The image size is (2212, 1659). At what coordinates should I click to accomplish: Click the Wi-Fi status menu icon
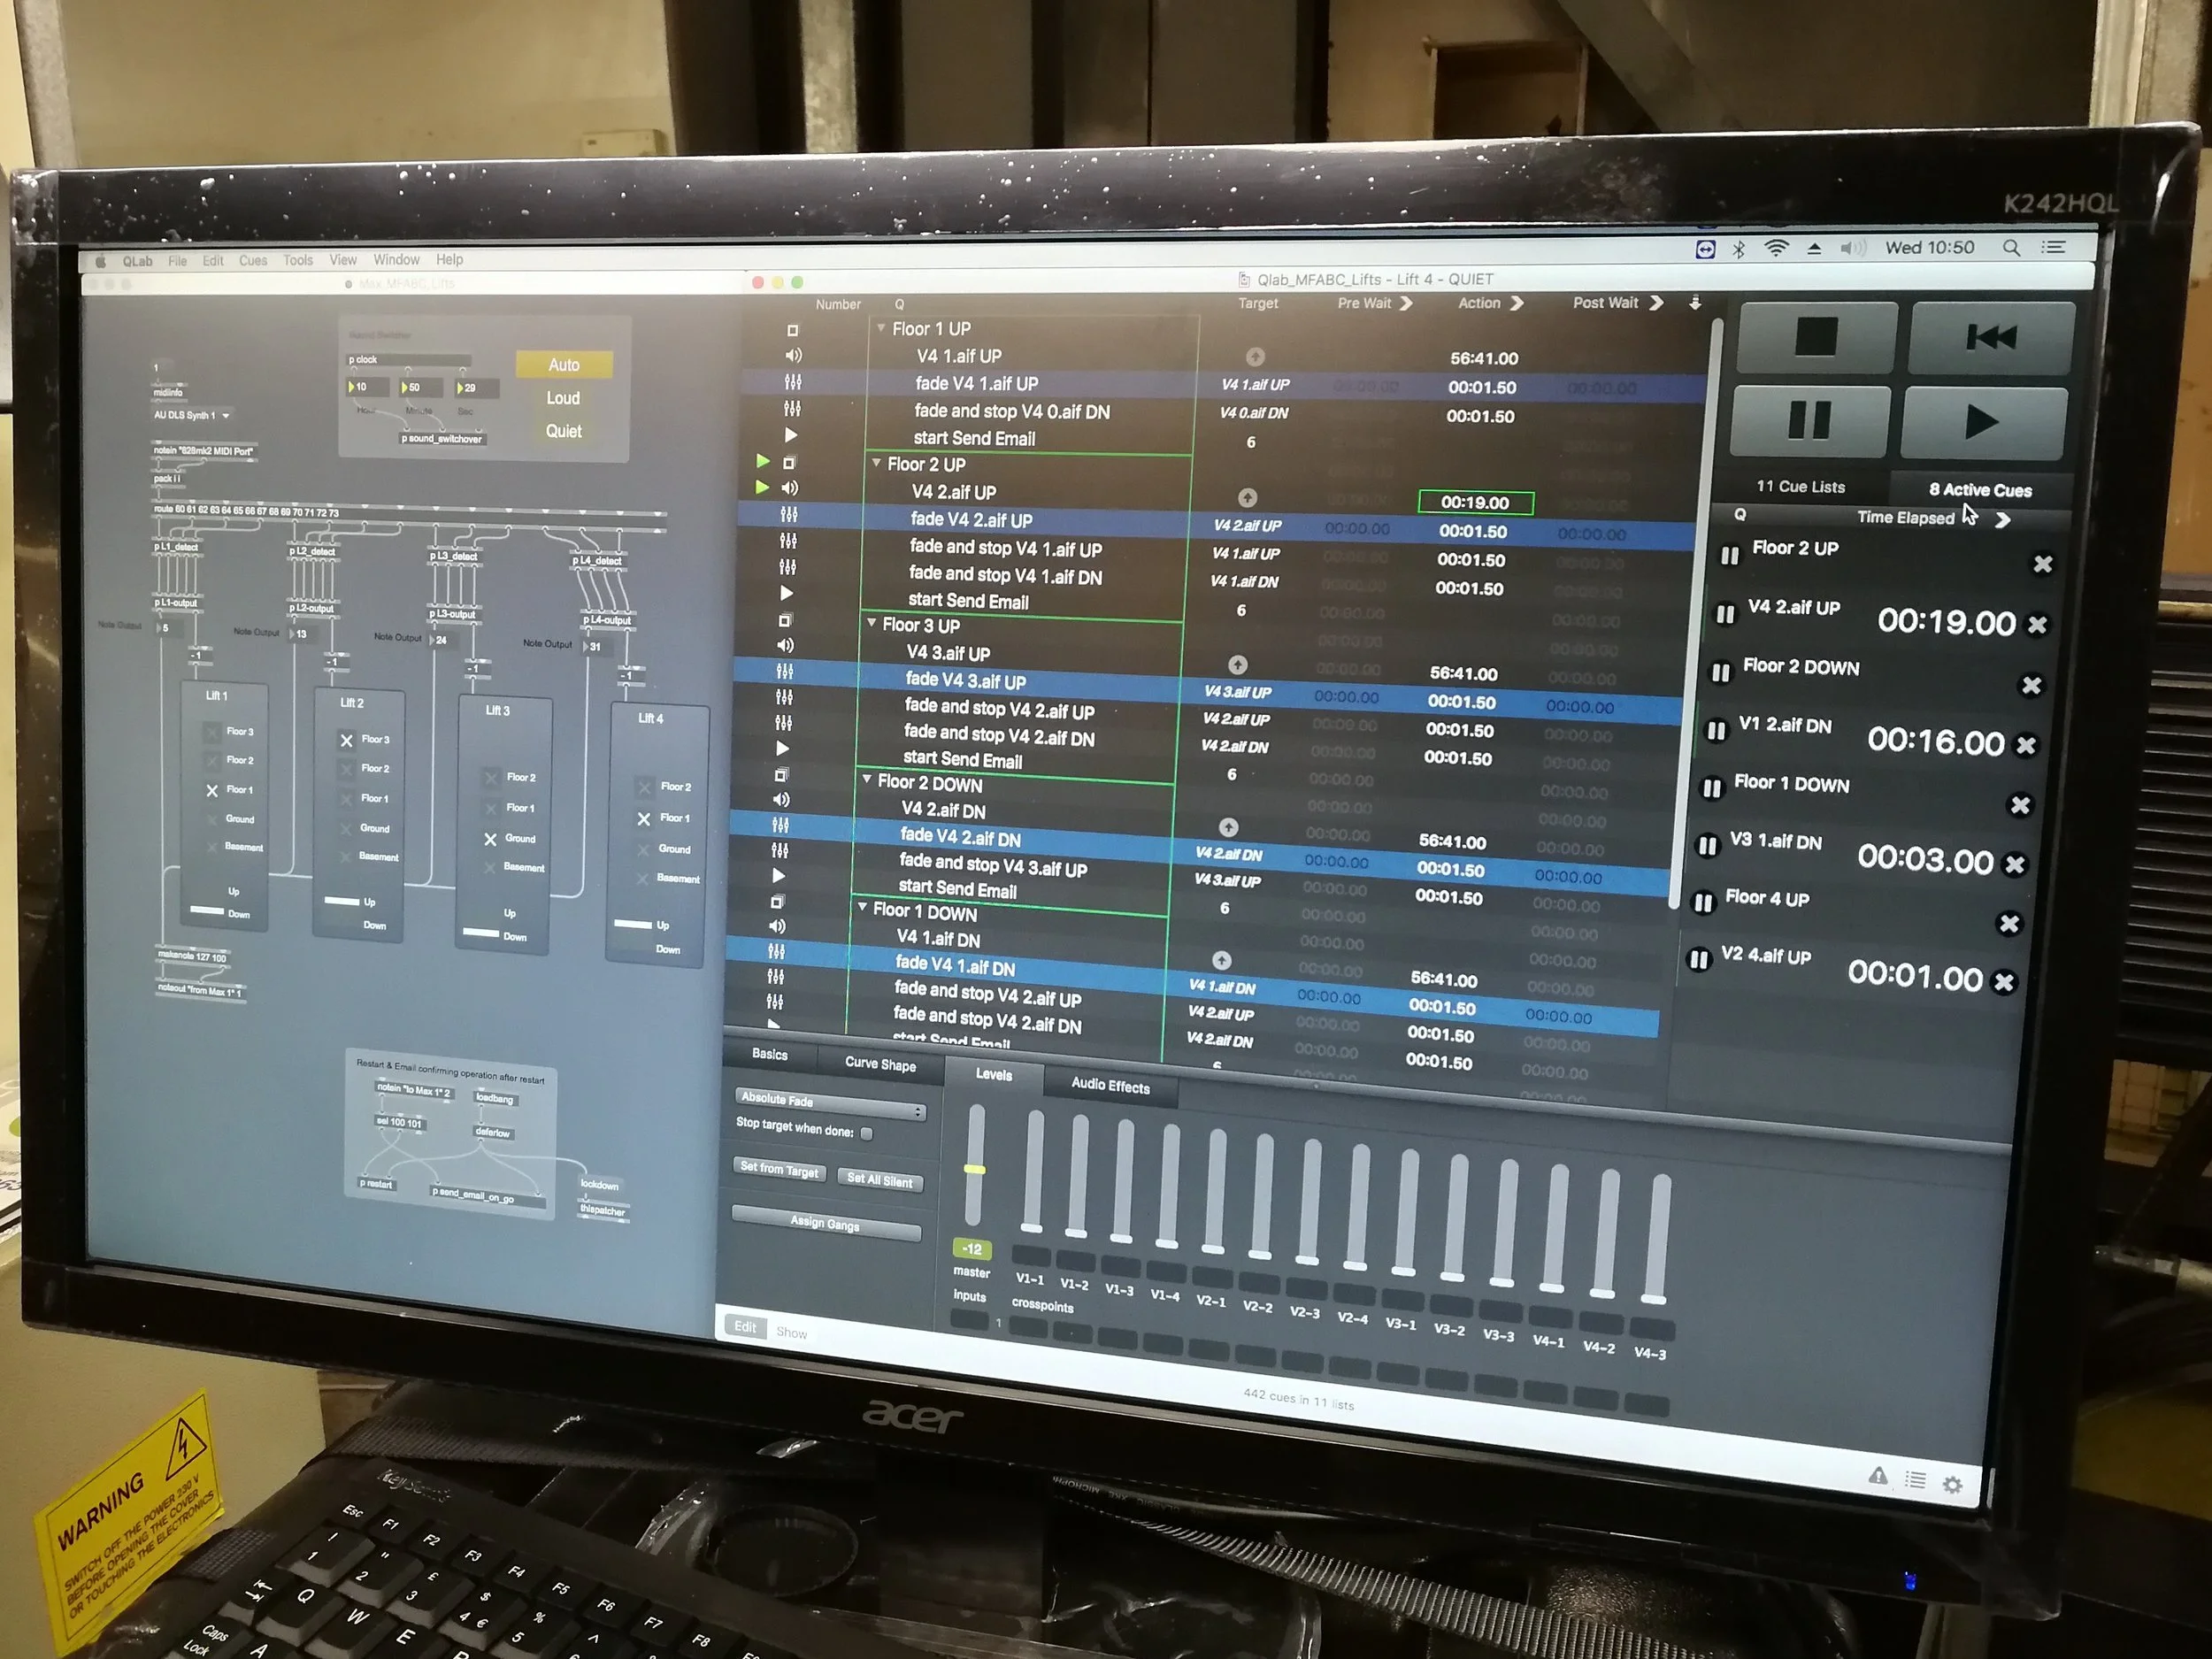tap(1776, 249)
